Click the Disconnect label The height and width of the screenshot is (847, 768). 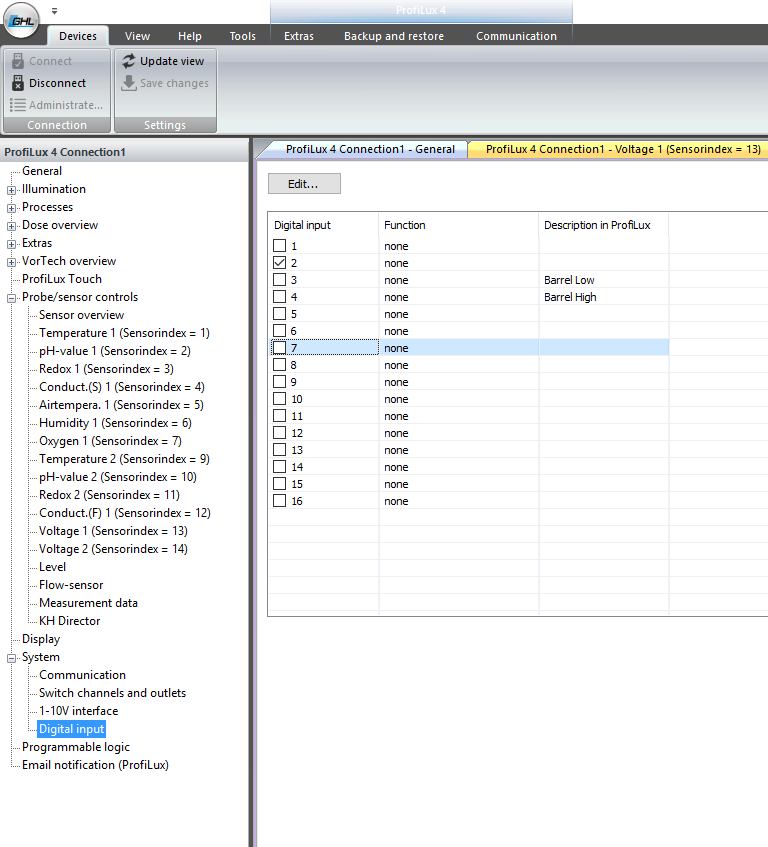(x=57, y=83)
